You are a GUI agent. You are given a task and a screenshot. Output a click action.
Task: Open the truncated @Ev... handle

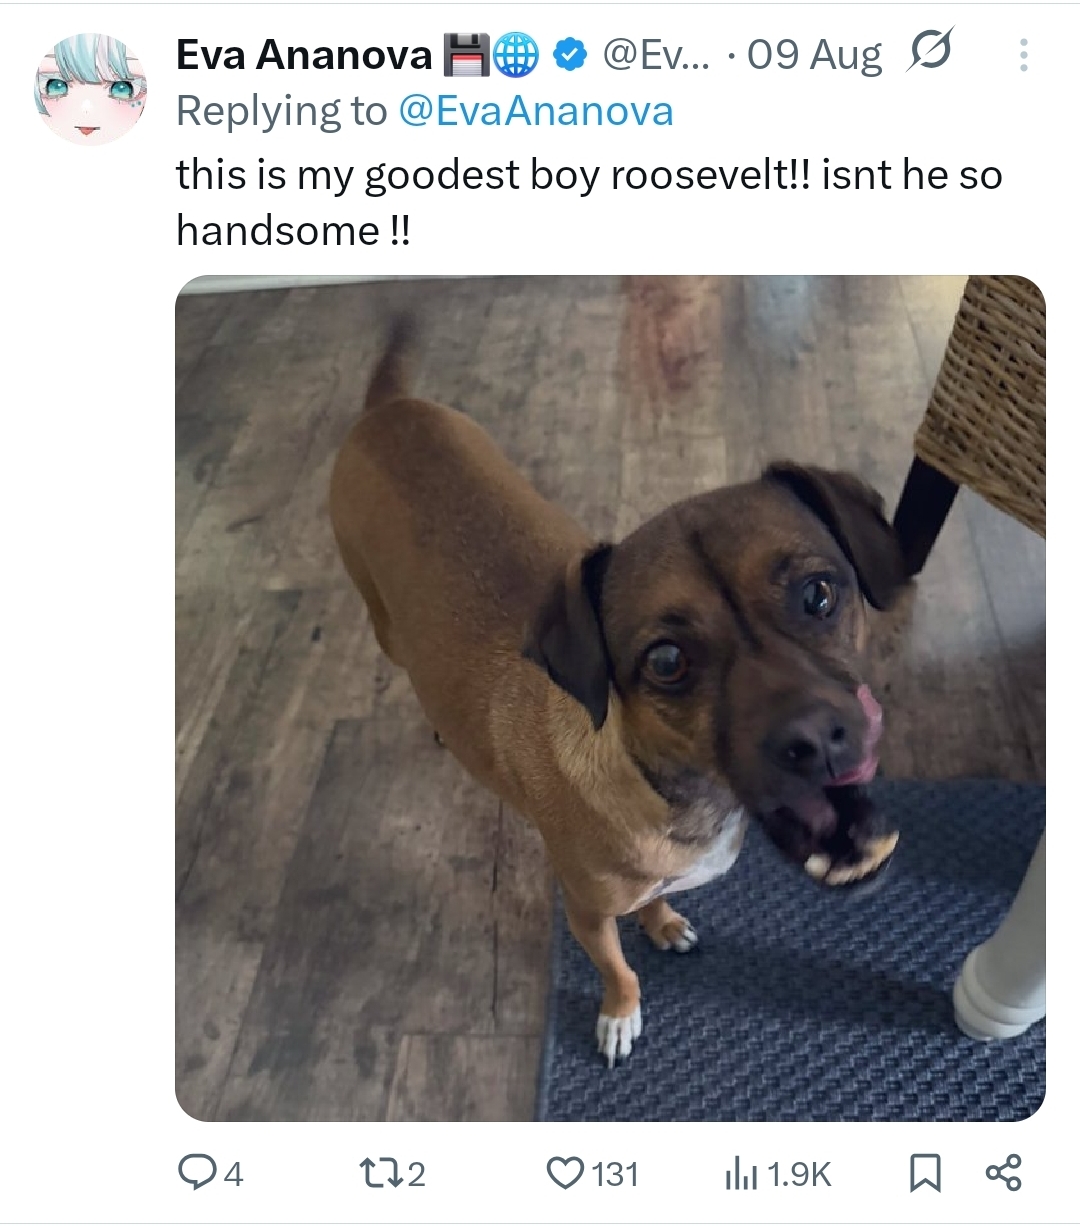coord(656,55)
